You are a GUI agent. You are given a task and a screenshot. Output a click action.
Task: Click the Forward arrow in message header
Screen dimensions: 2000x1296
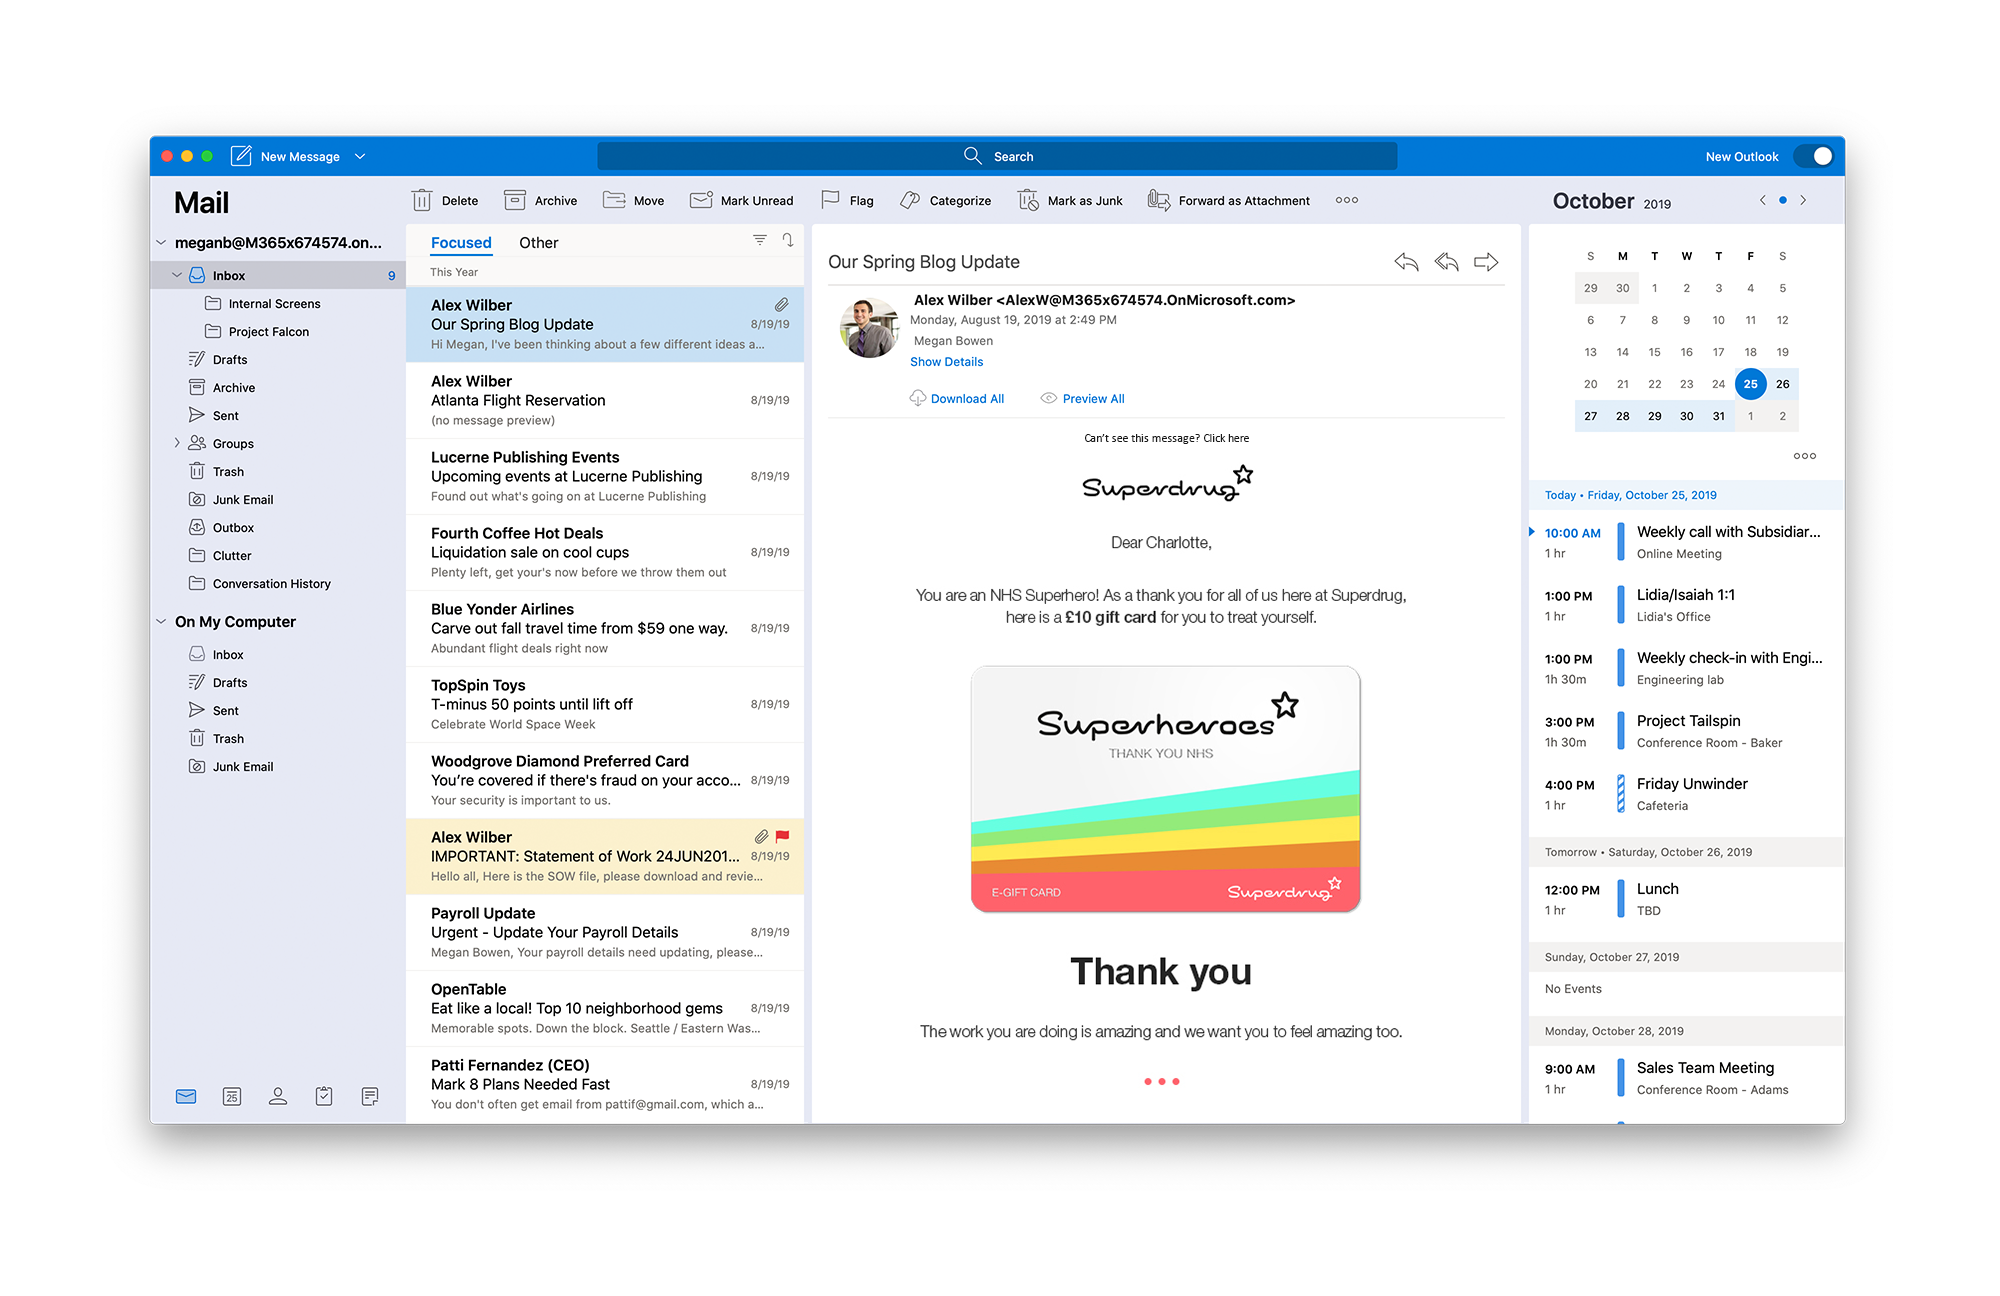(1486, 262)
